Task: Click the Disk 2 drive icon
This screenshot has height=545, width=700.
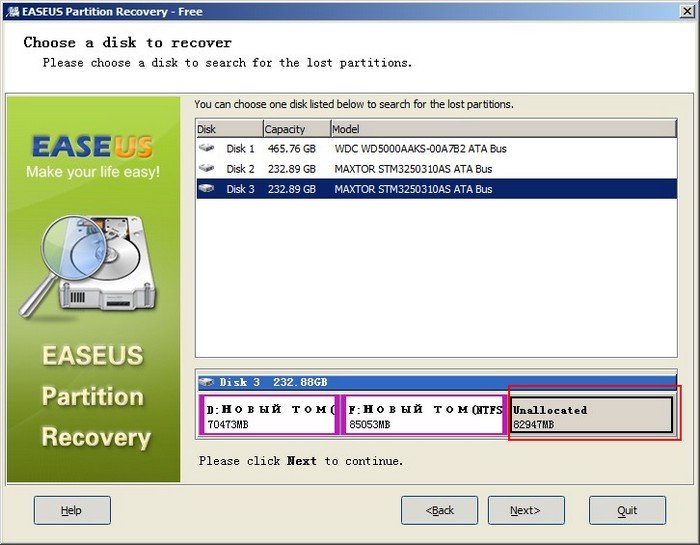Action: 207,168
